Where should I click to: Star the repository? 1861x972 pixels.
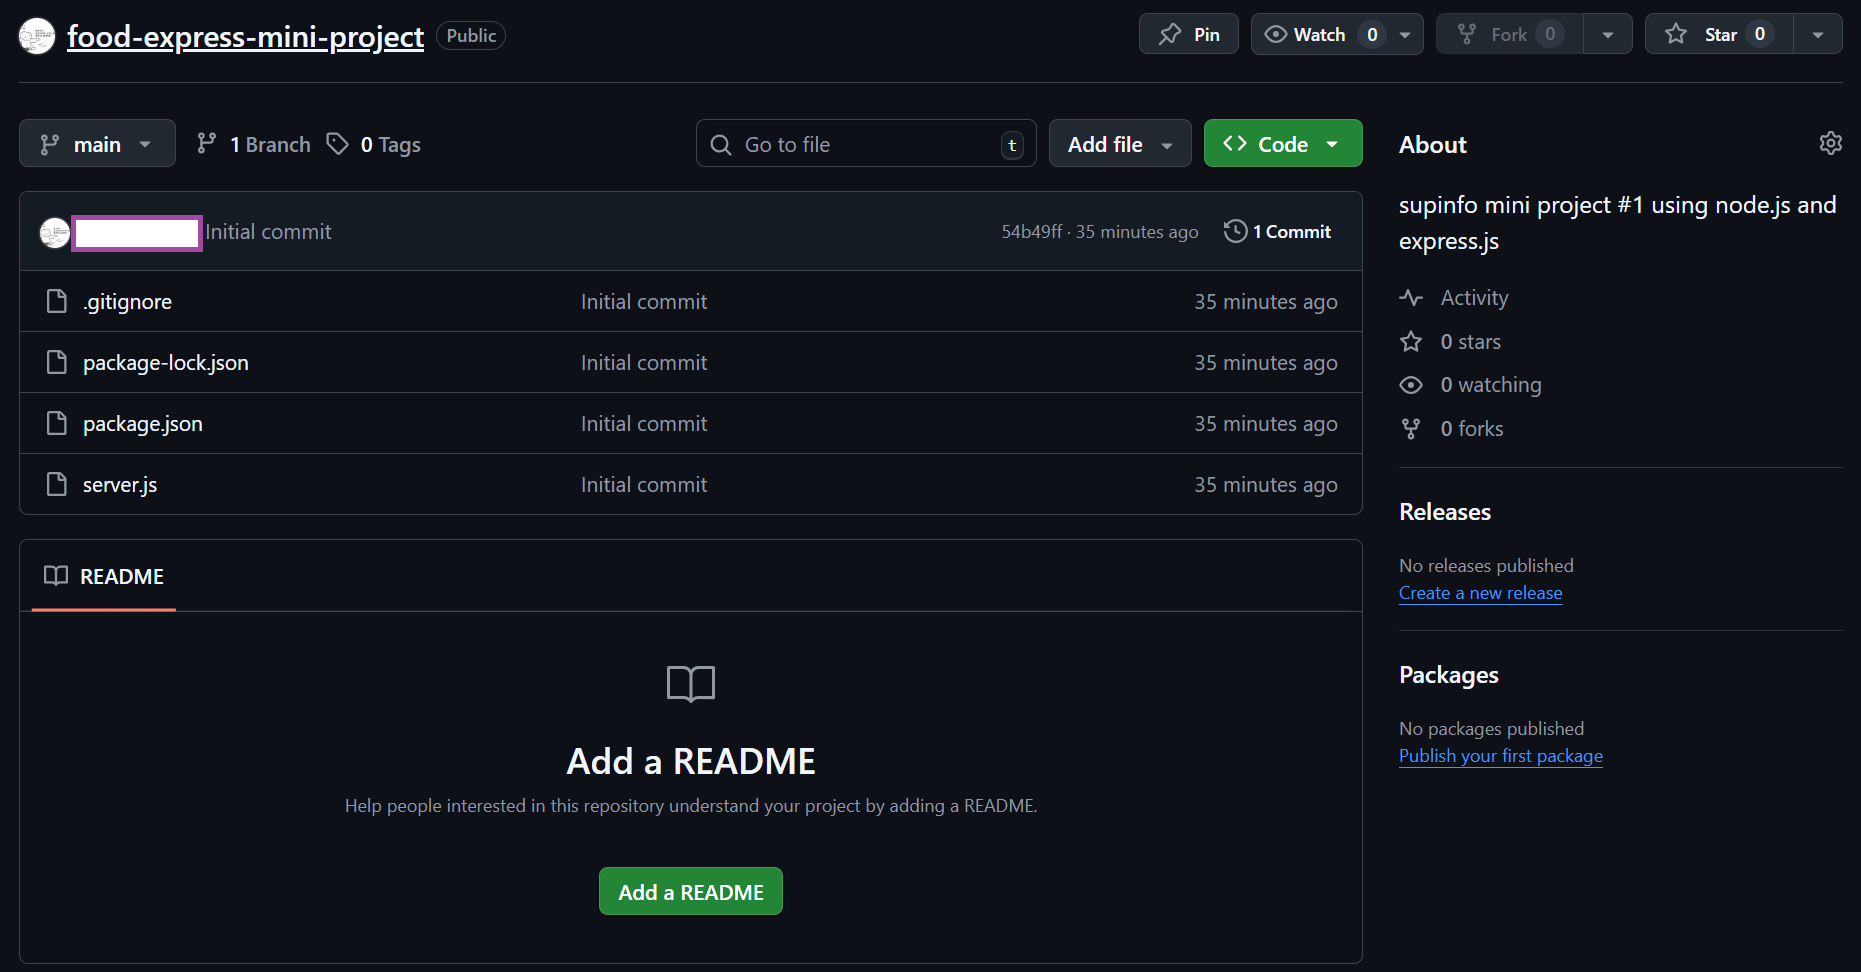tap(1720, 34)
